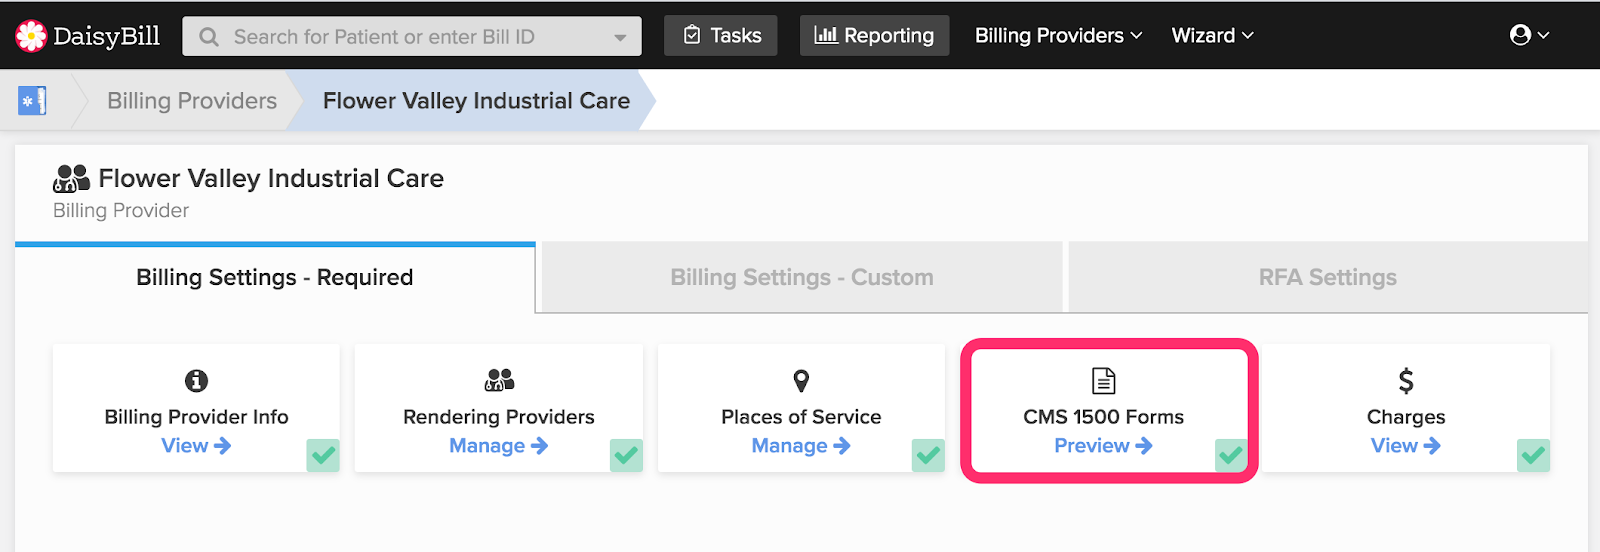The width and height of the screenshot is (1600, 552).
Task: Open the Tasks button
Action: [x=721, y=36]
